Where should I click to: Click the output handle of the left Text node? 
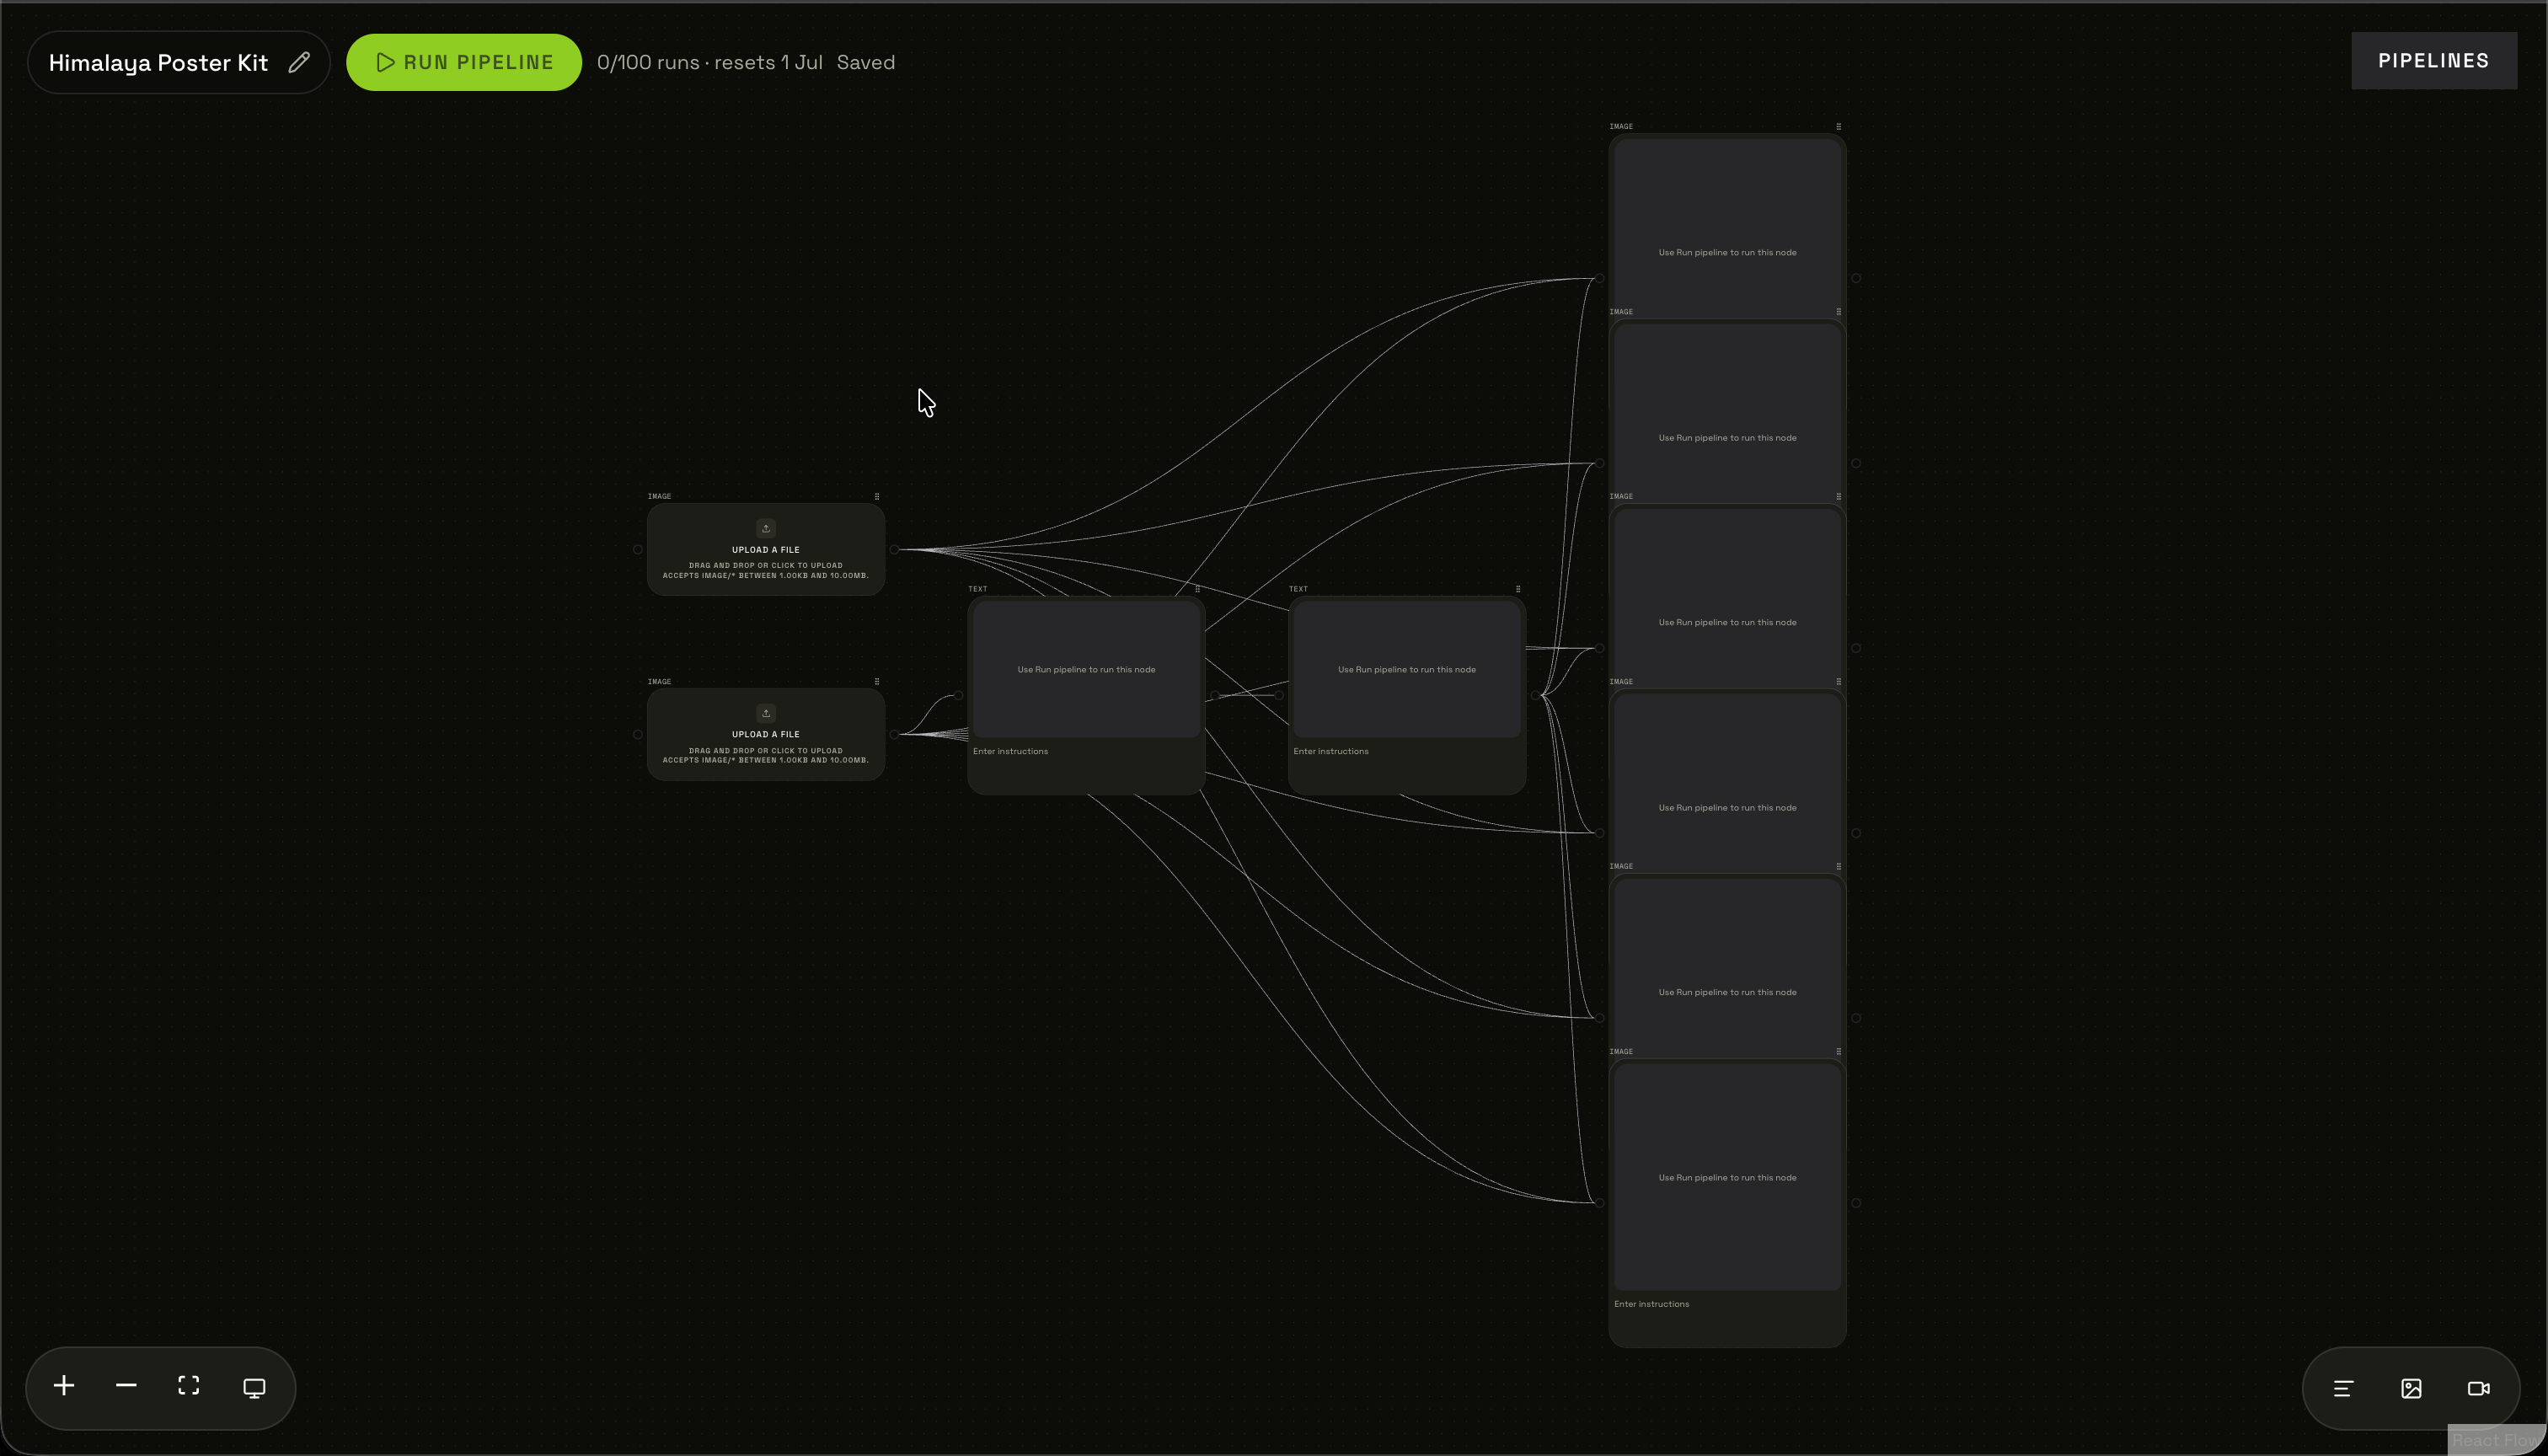tap(1215, 695)
